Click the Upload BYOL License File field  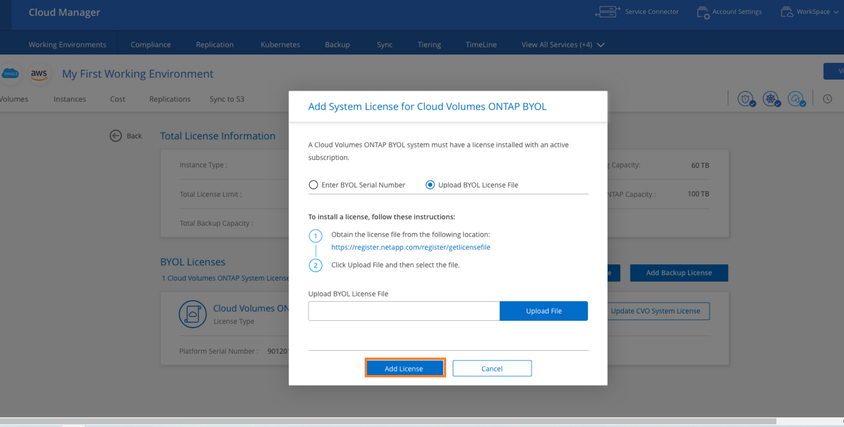tap(404, 311)
